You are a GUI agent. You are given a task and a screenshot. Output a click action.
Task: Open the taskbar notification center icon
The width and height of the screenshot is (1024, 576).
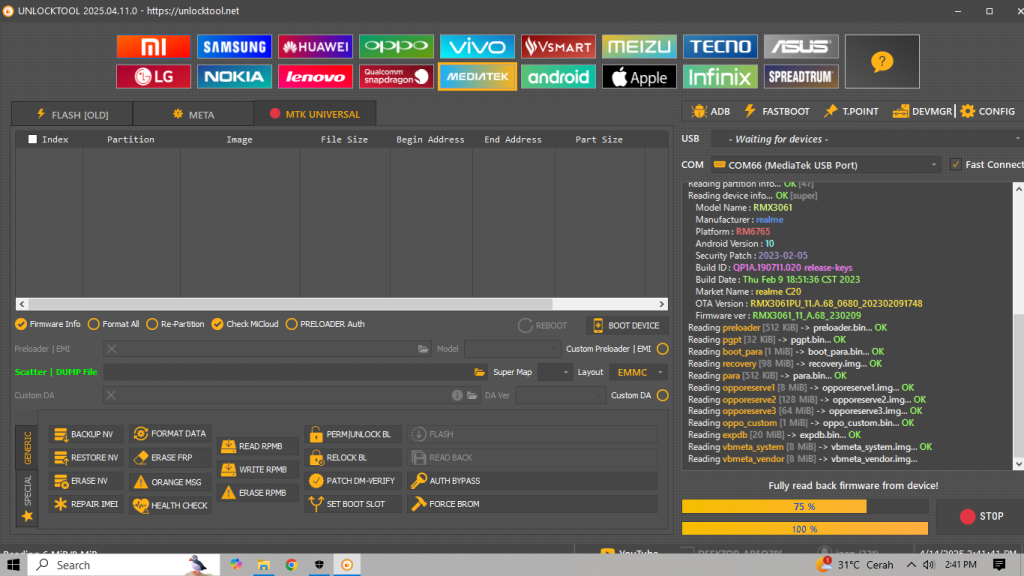coord(999,565)
